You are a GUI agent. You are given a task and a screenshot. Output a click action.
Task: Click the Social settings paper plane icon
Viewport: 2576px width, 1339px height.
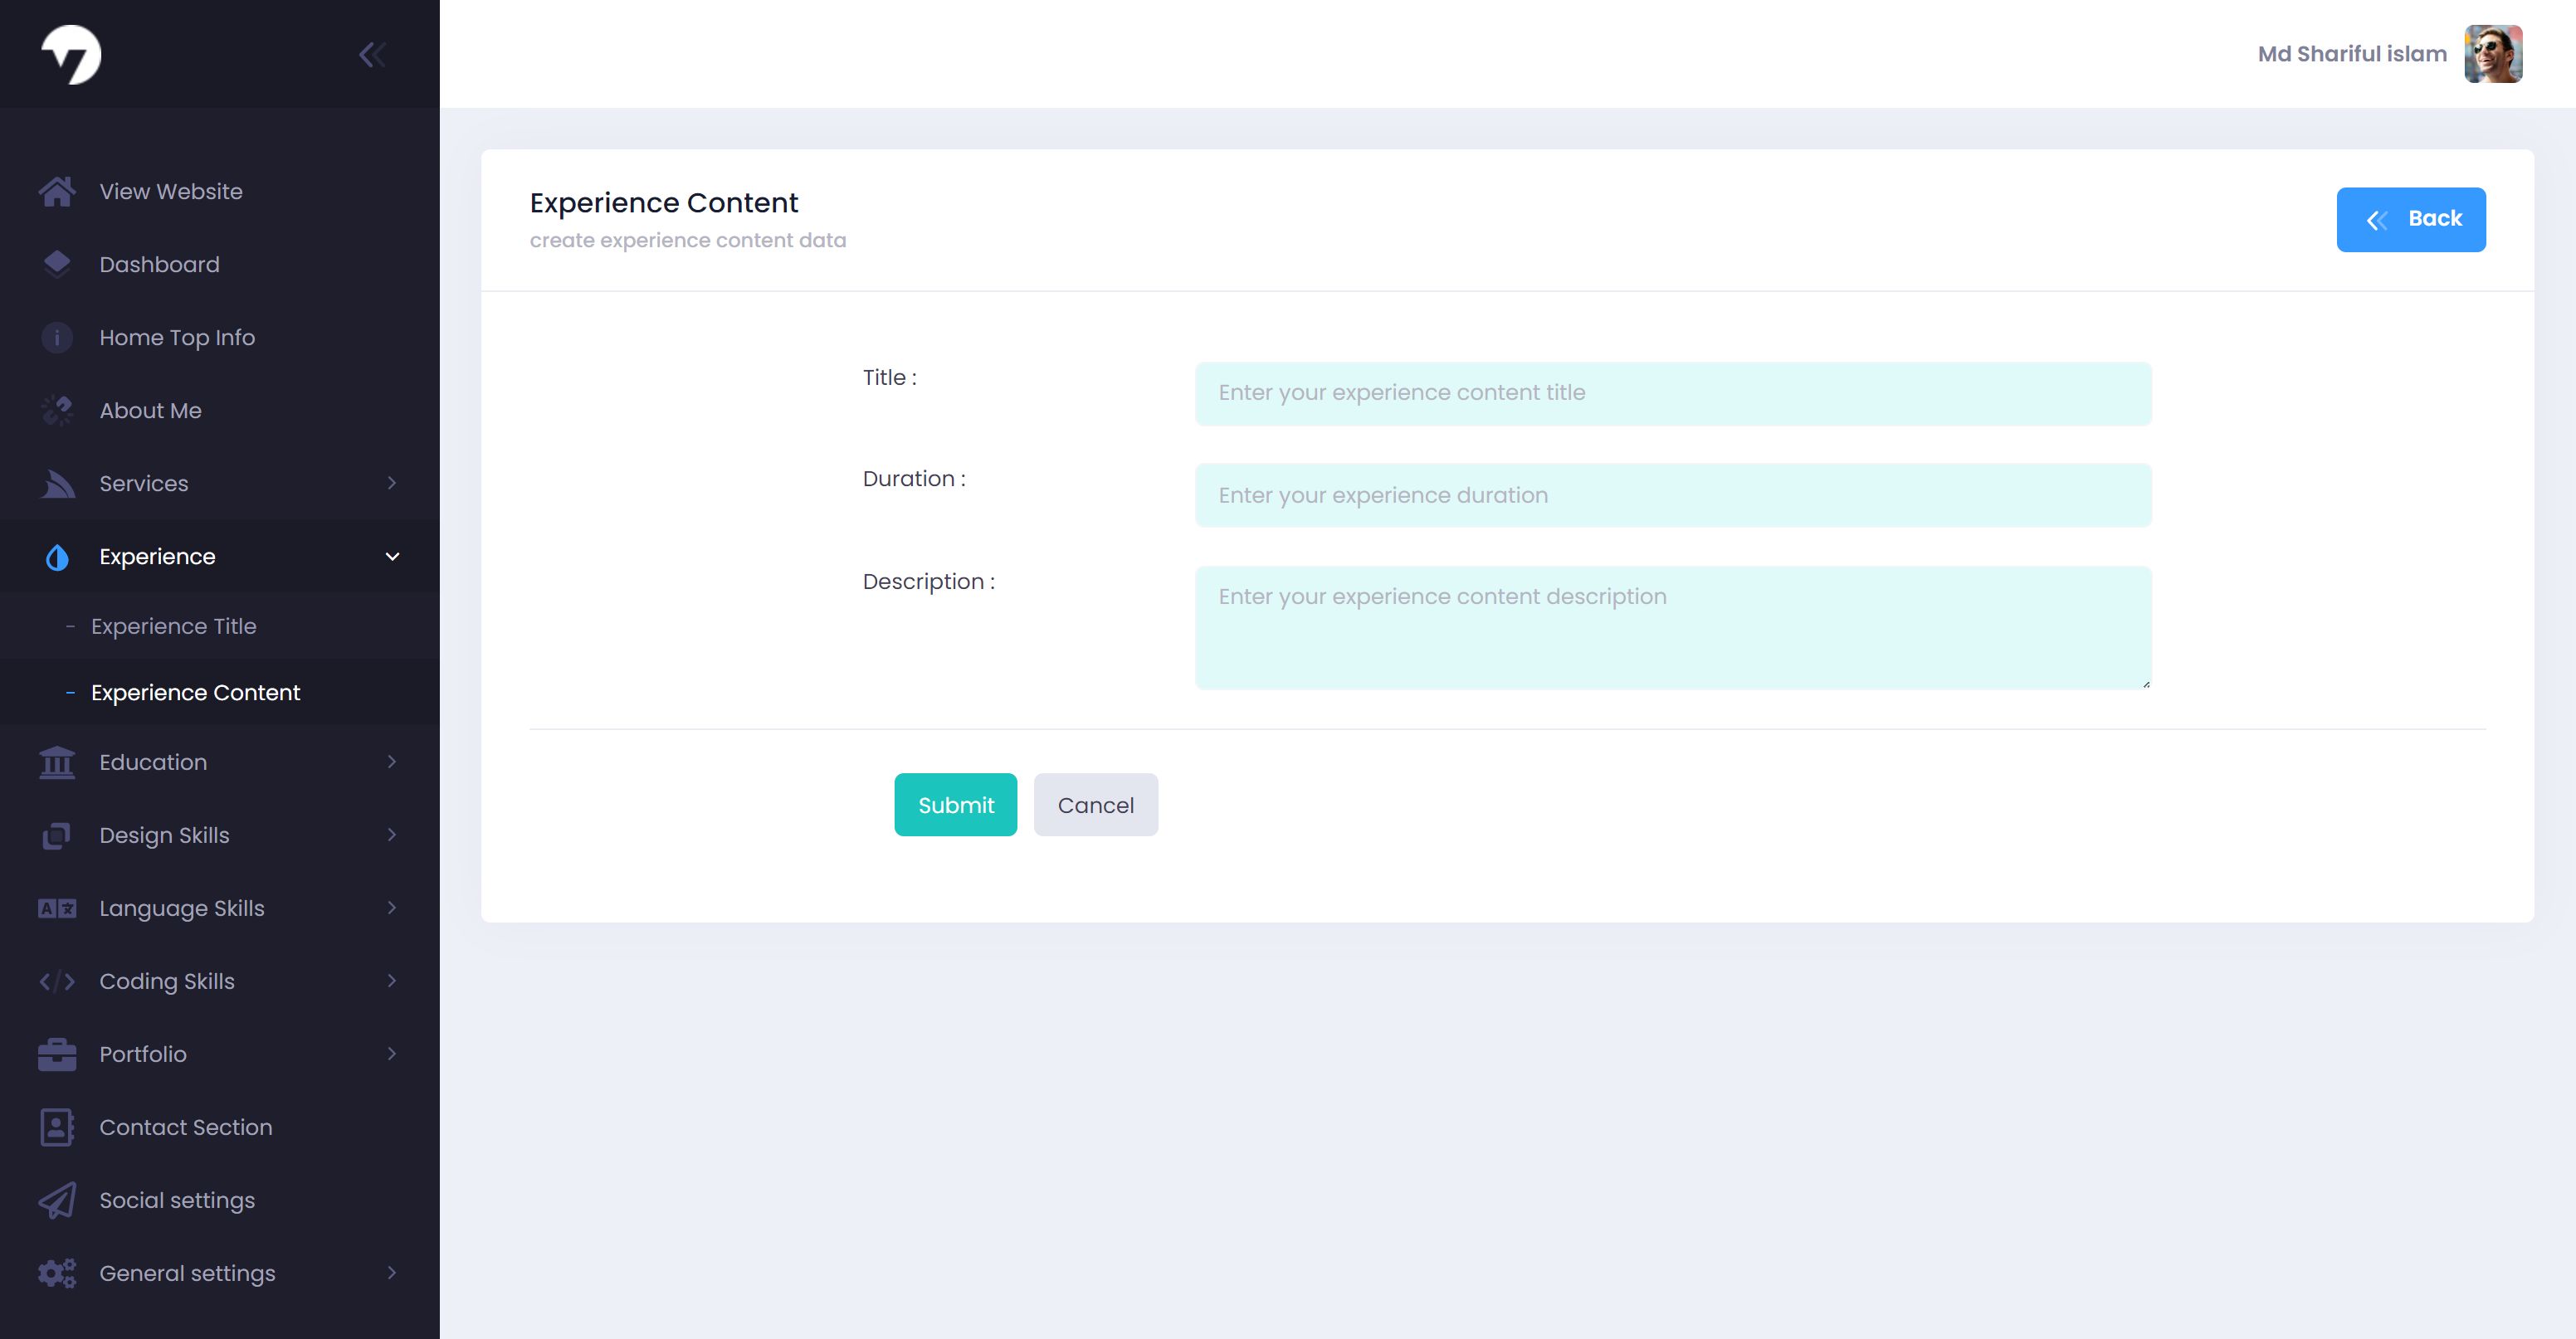click(57, 1200)
